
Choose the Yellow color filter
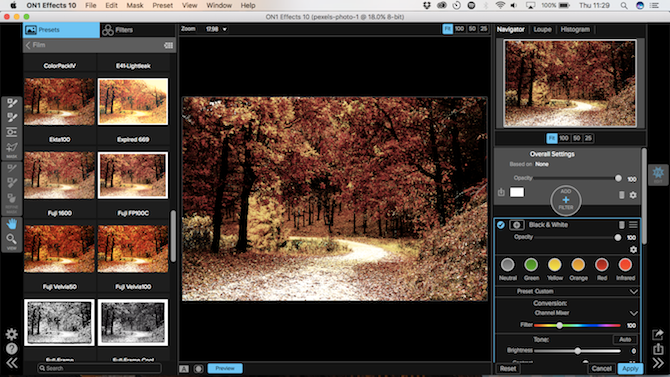pos(555,265)
